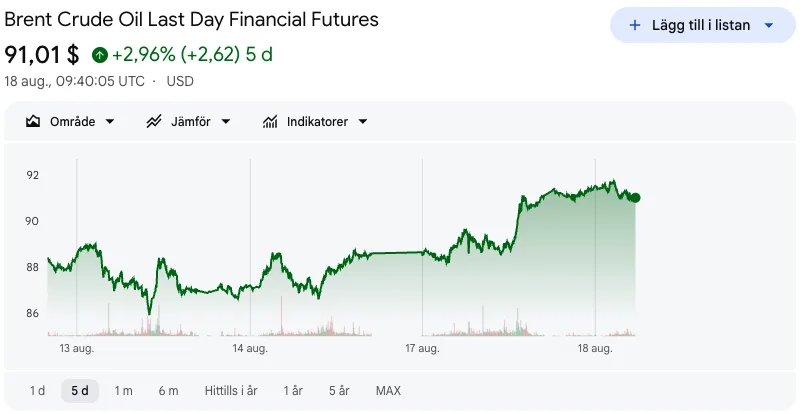Click the green up-arrow change indicator
Viewport: 808px width, 414px height.
click(x=100, y=55)
